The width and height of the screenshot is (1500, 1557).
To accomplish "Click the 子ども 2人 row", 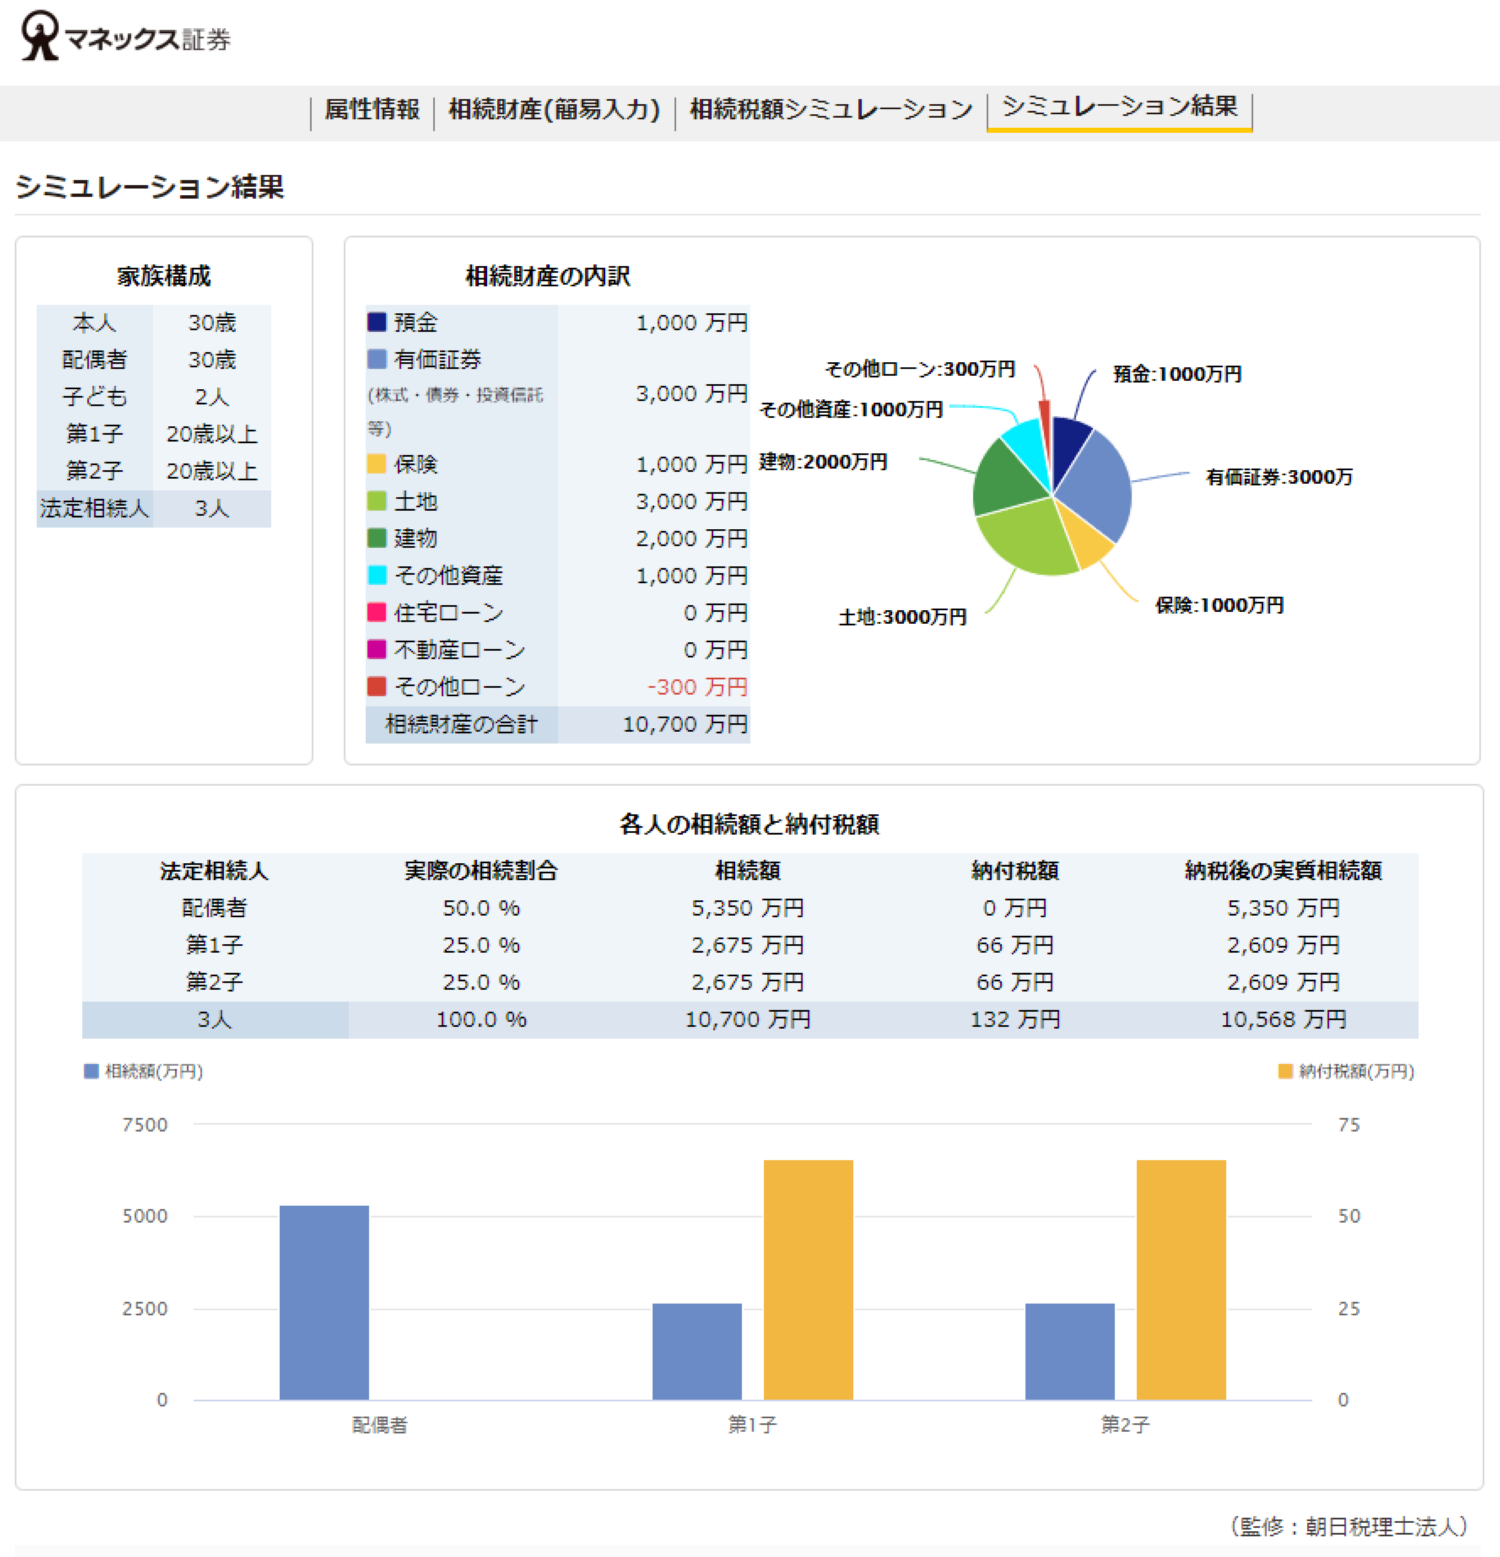I will (x=154, y=397).
